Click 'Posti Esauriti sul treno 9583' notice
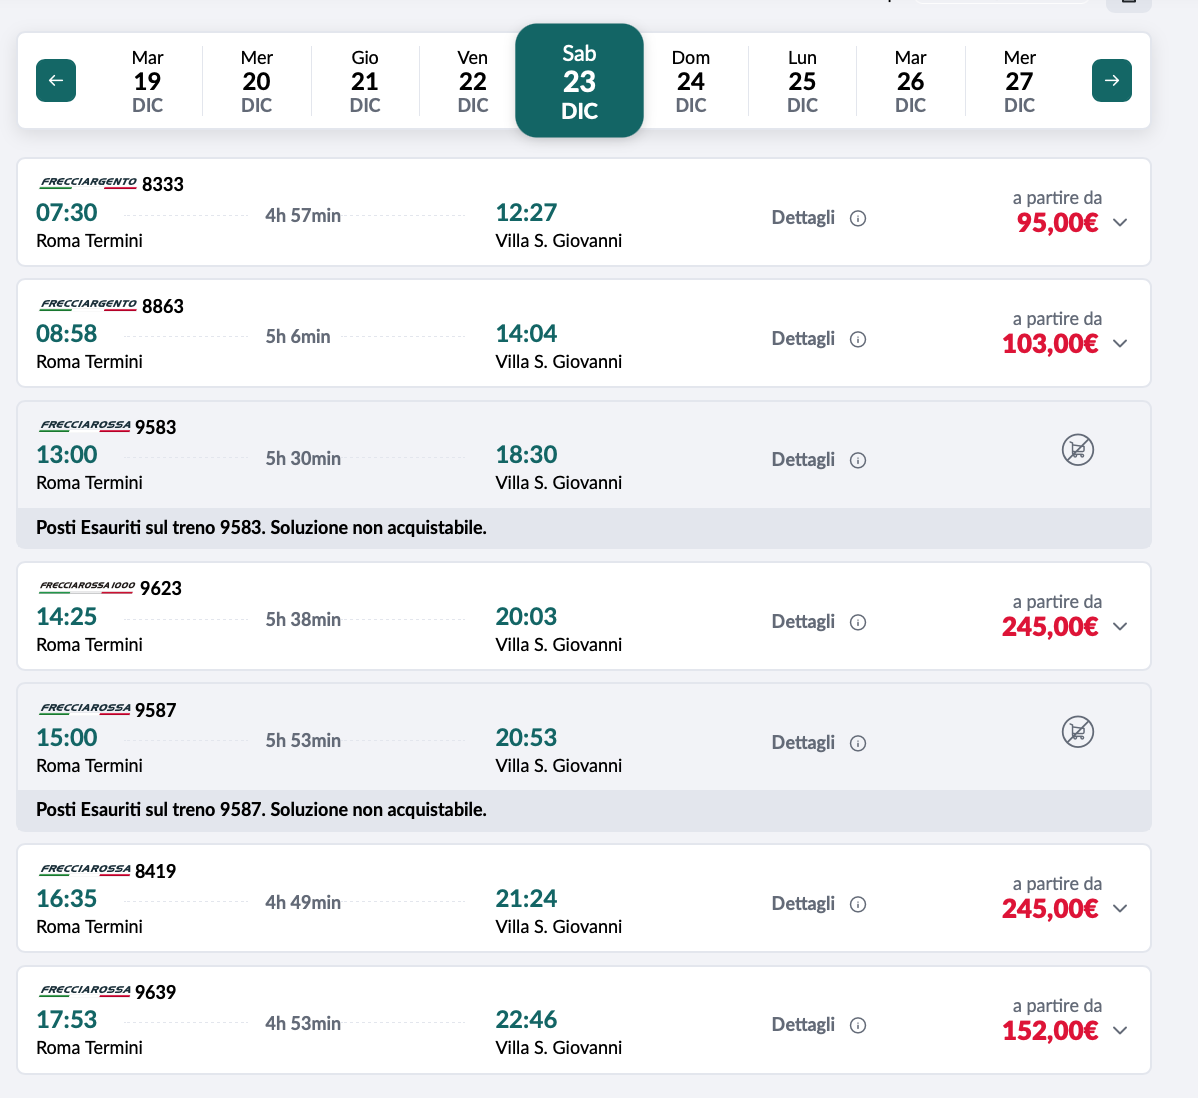Screen dimensions: 1198x1098 (261, 528)
